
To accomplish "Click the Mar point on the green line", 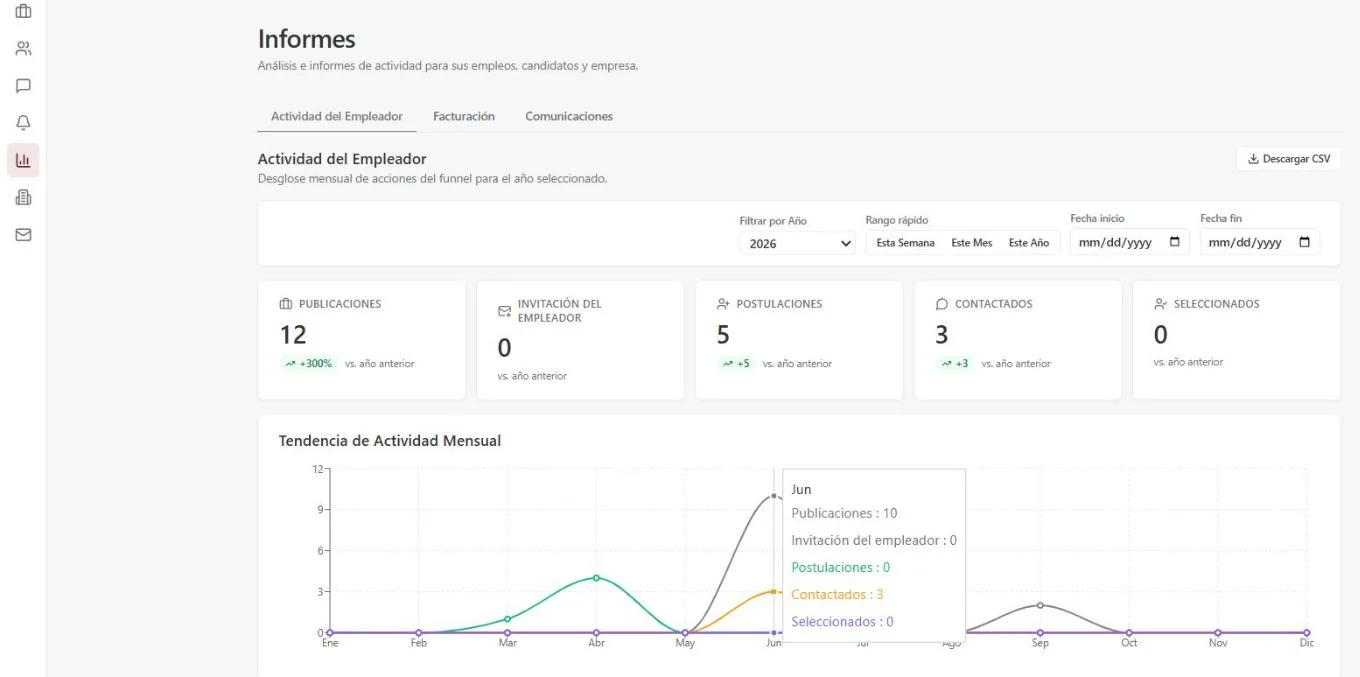I will [507, 619].
